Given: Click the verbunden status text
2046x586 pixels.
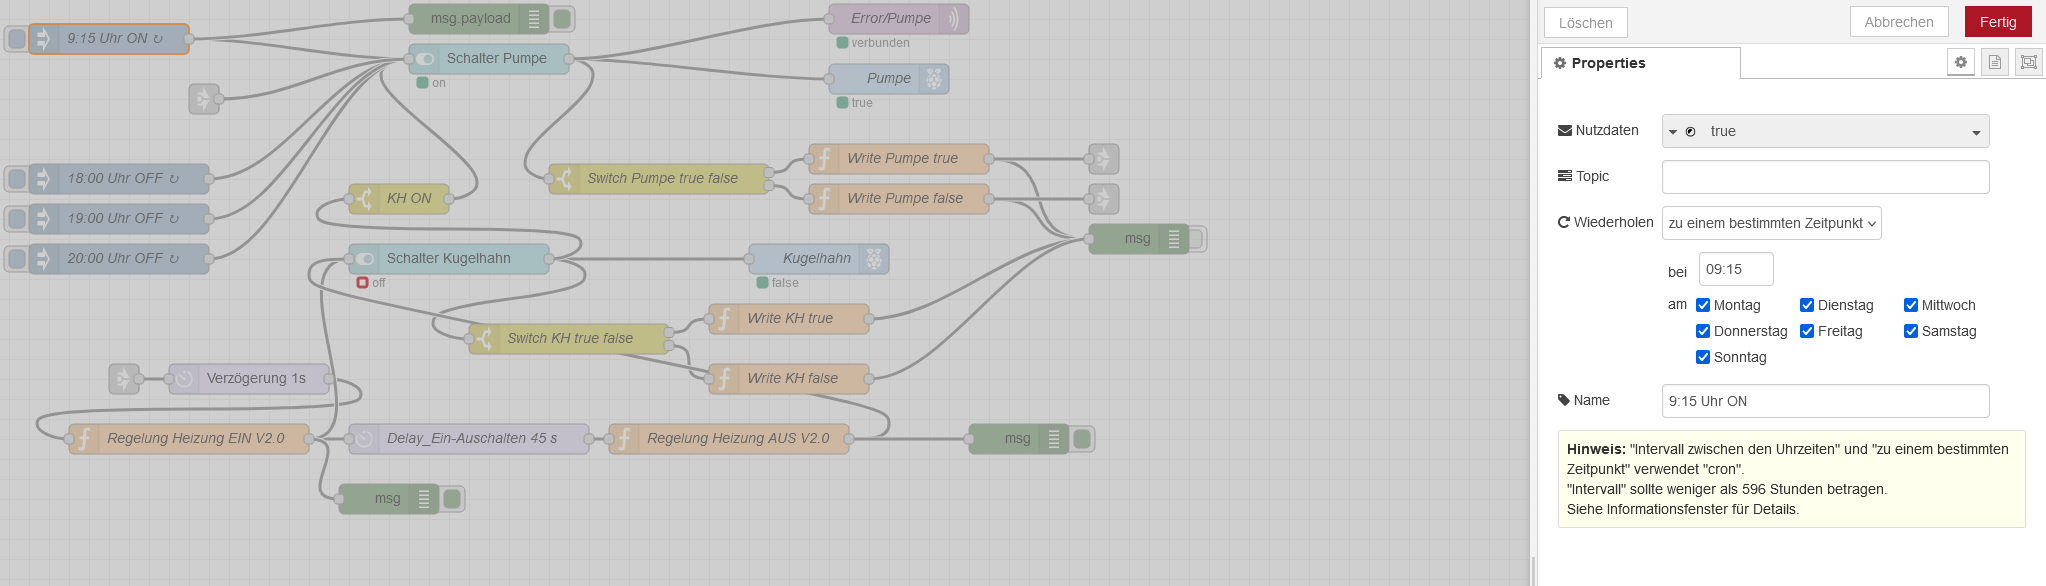Looking at the screenshot, I should [x=880, y=43].
